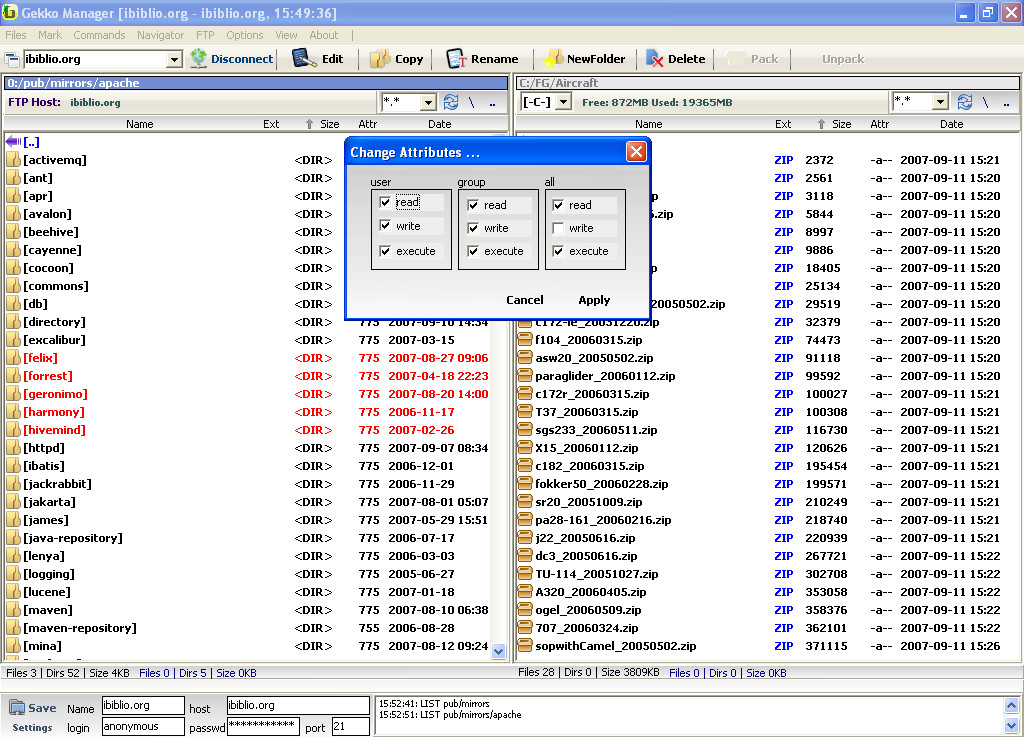The image size is (1024, 737).
Task: Click the NewFolder toolbar icon
Action: 551,59
